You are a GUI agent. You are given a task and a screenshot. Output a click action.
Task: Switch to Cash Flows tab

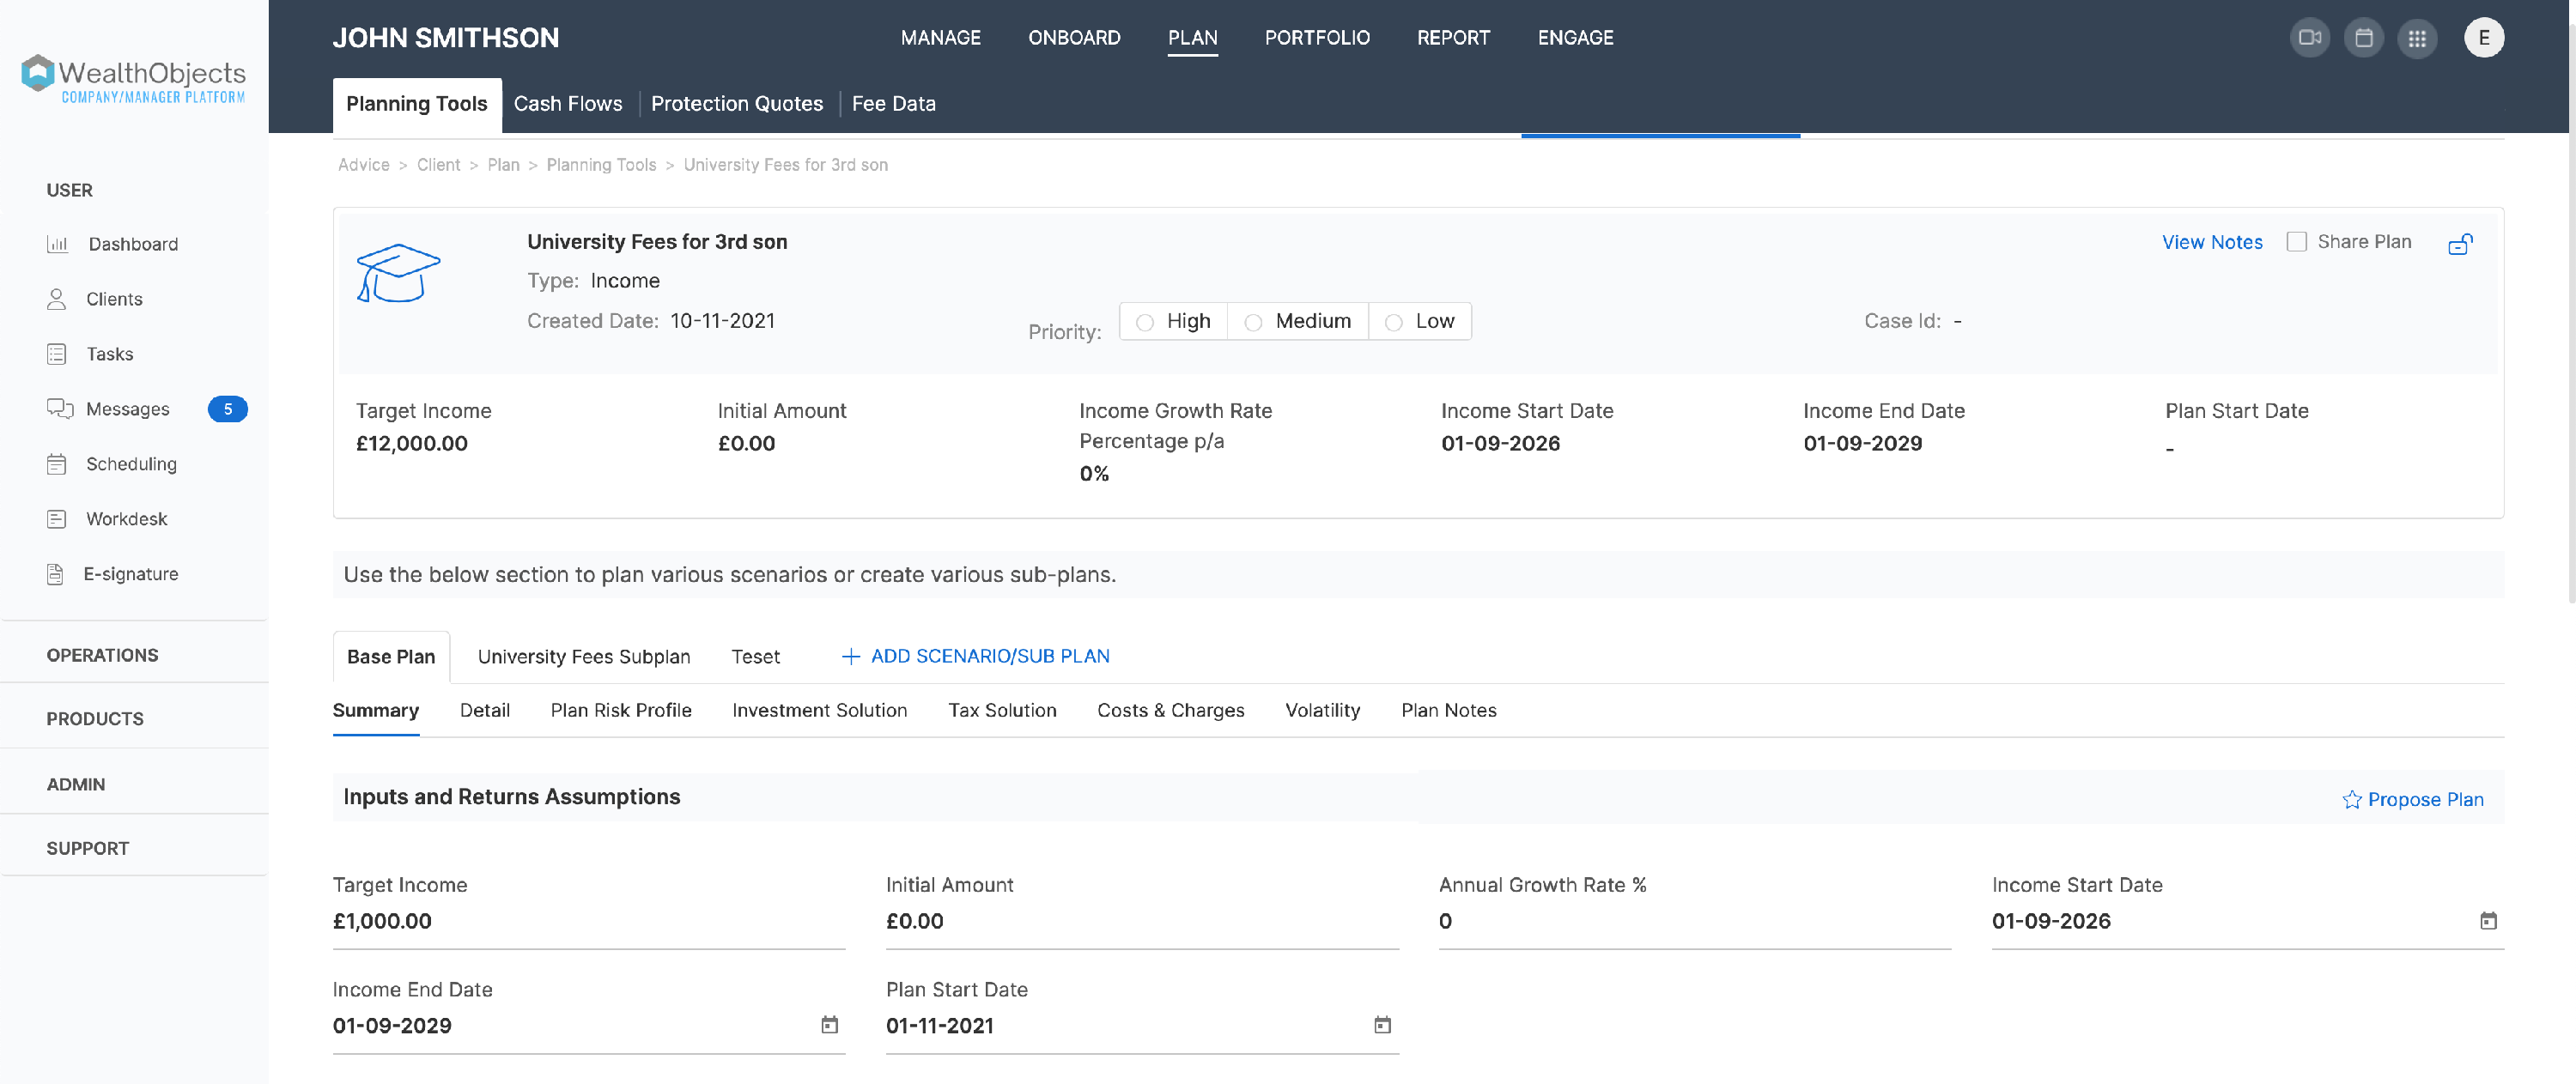coord(567,104)
